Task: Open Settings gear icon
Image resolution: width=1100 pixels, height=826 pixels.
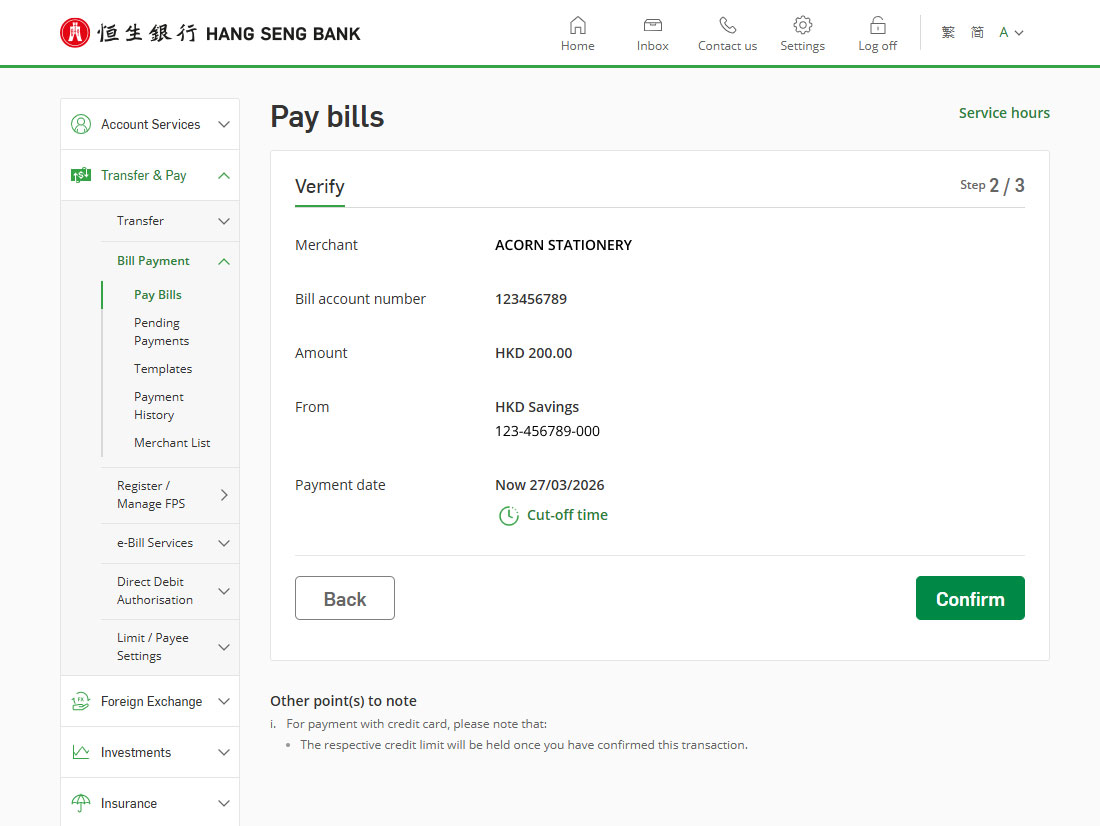Action: coord(803,25)
